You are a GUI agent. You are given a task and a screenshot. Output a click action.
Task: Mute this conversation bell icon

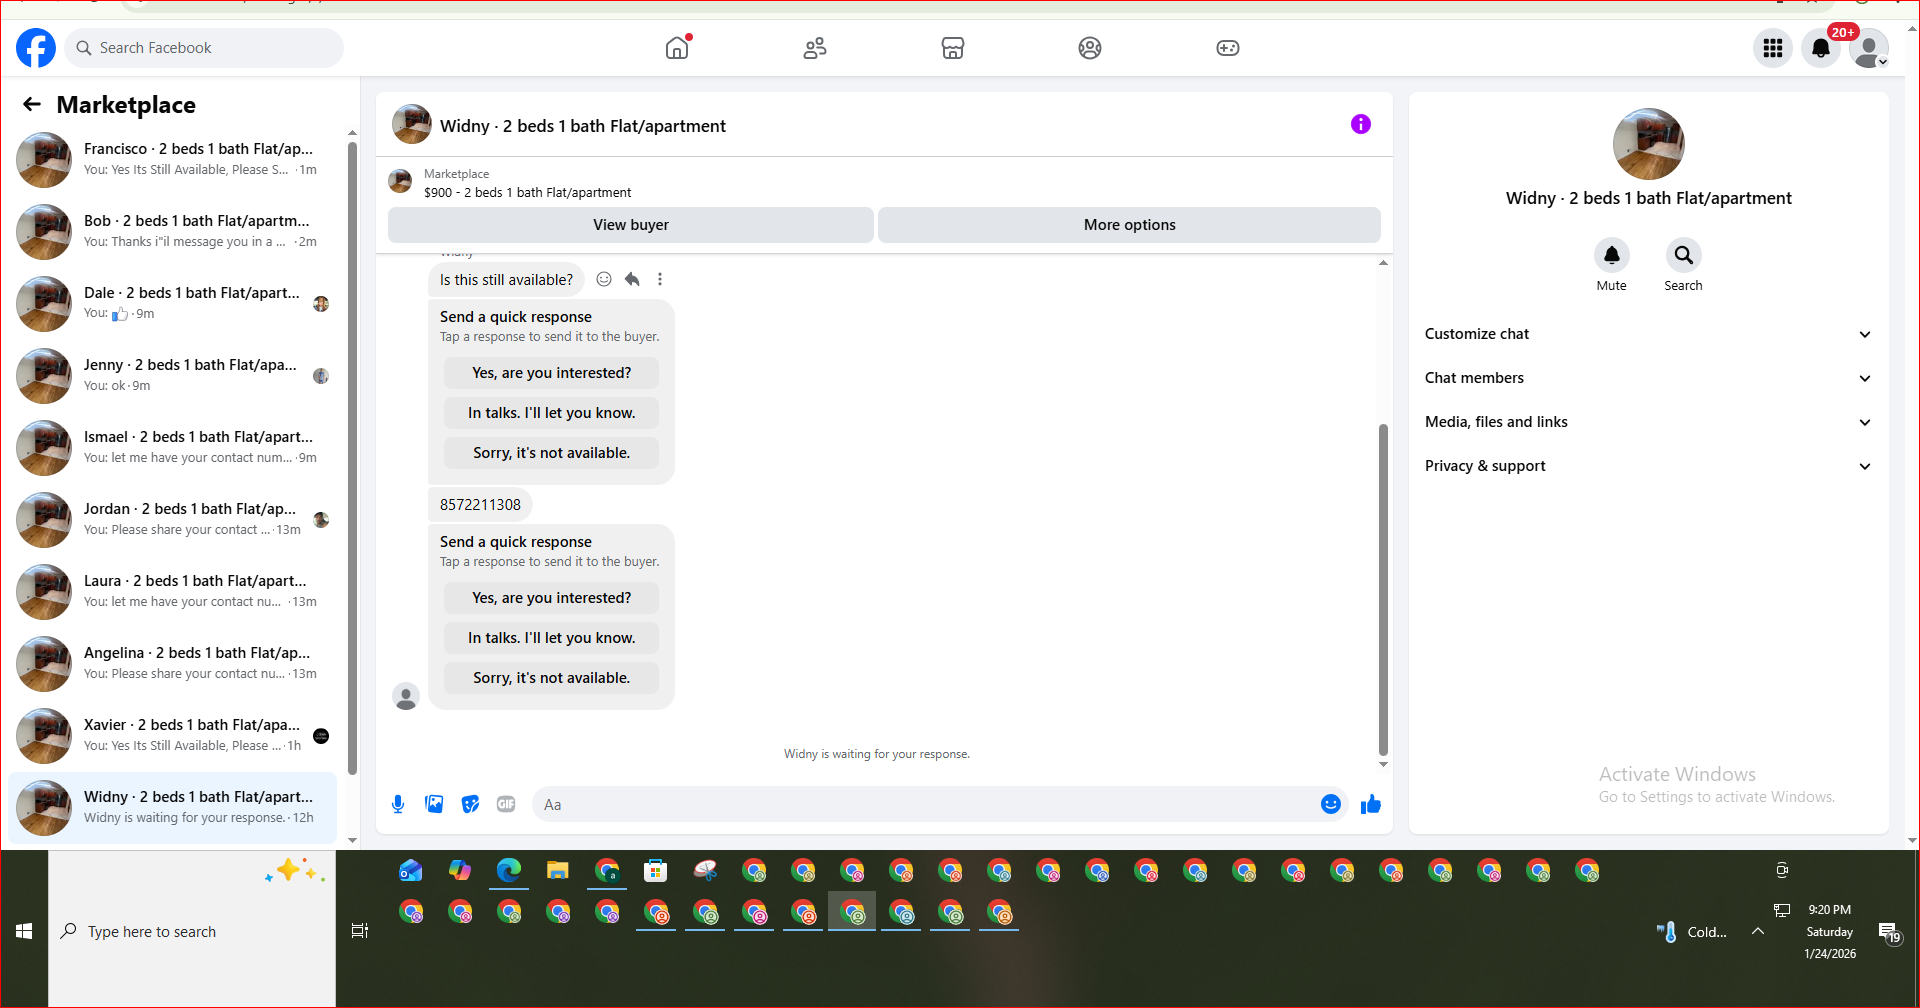(x=1612, y=255)
